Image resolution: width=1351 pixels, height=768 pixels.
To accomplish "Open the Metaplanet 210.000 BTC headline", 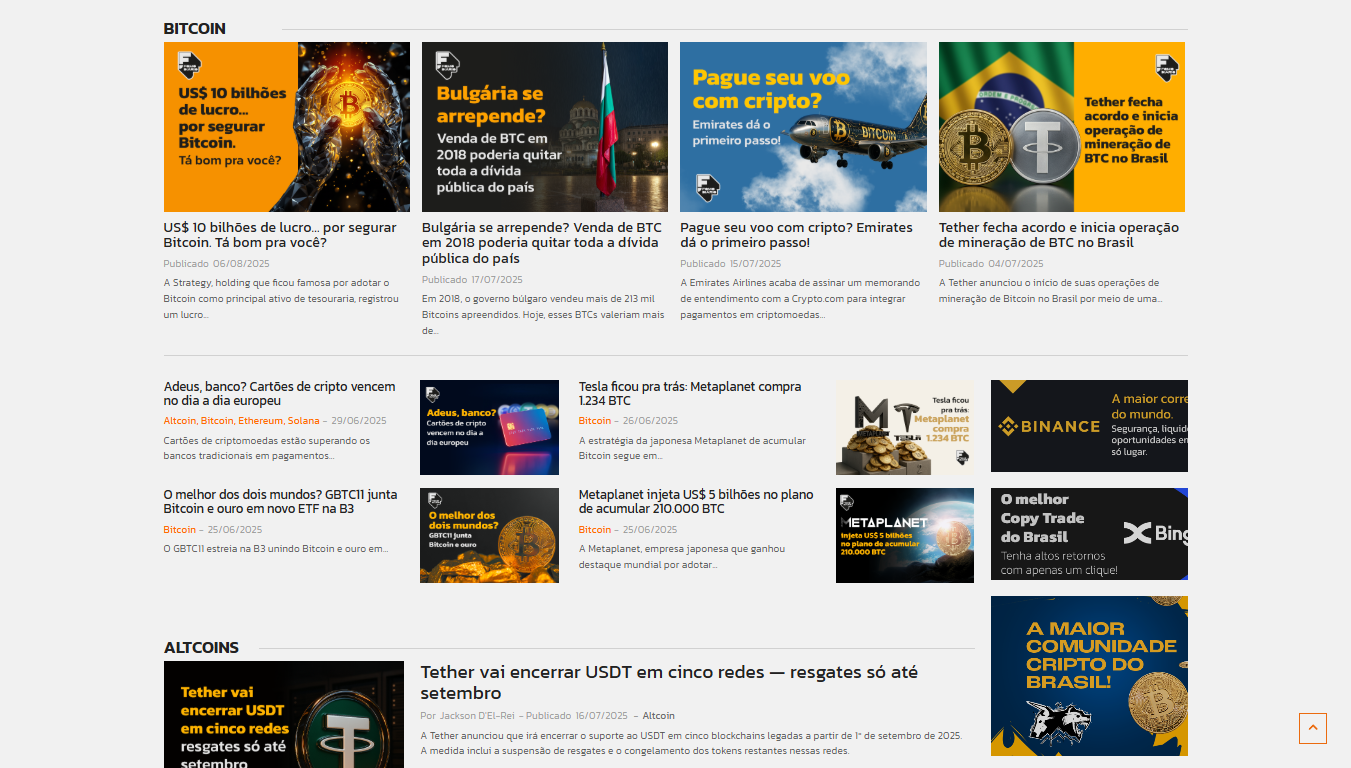I will [x=695, y=501].
